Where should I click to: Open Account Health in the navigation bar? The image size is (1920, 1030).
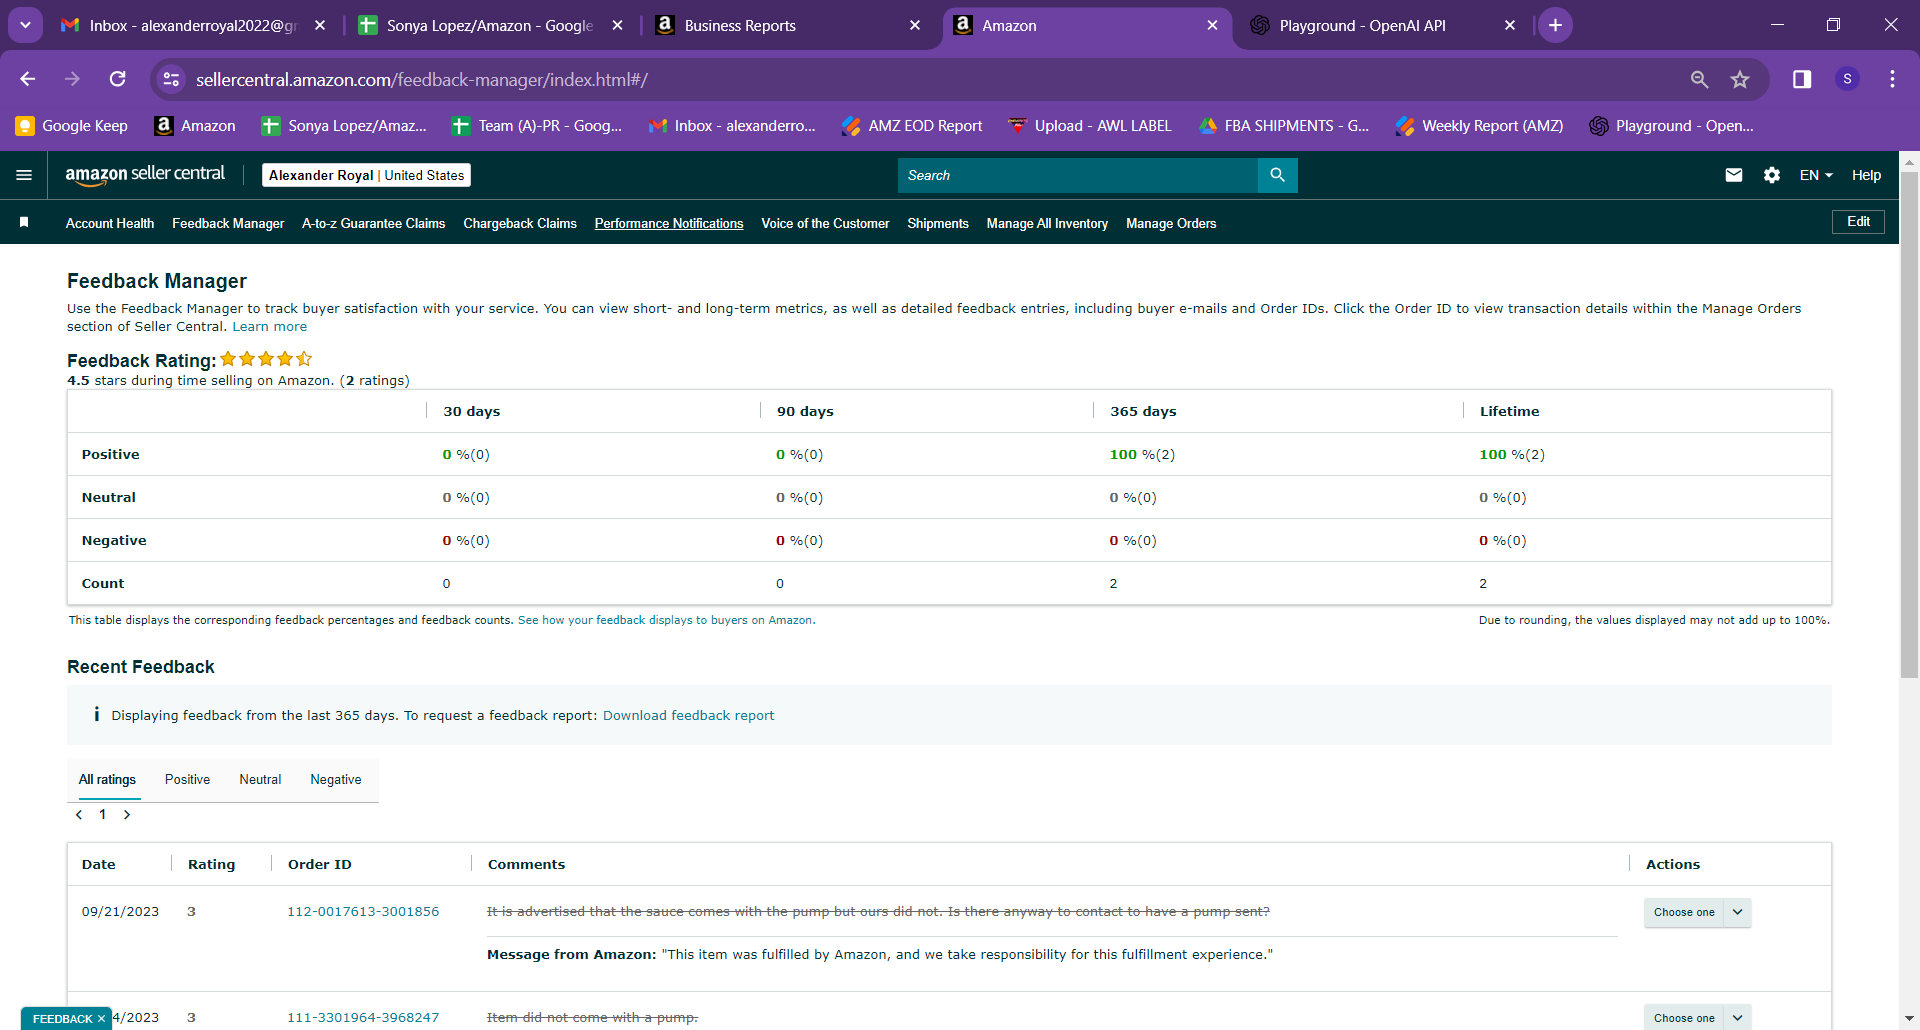coord(110,223)
